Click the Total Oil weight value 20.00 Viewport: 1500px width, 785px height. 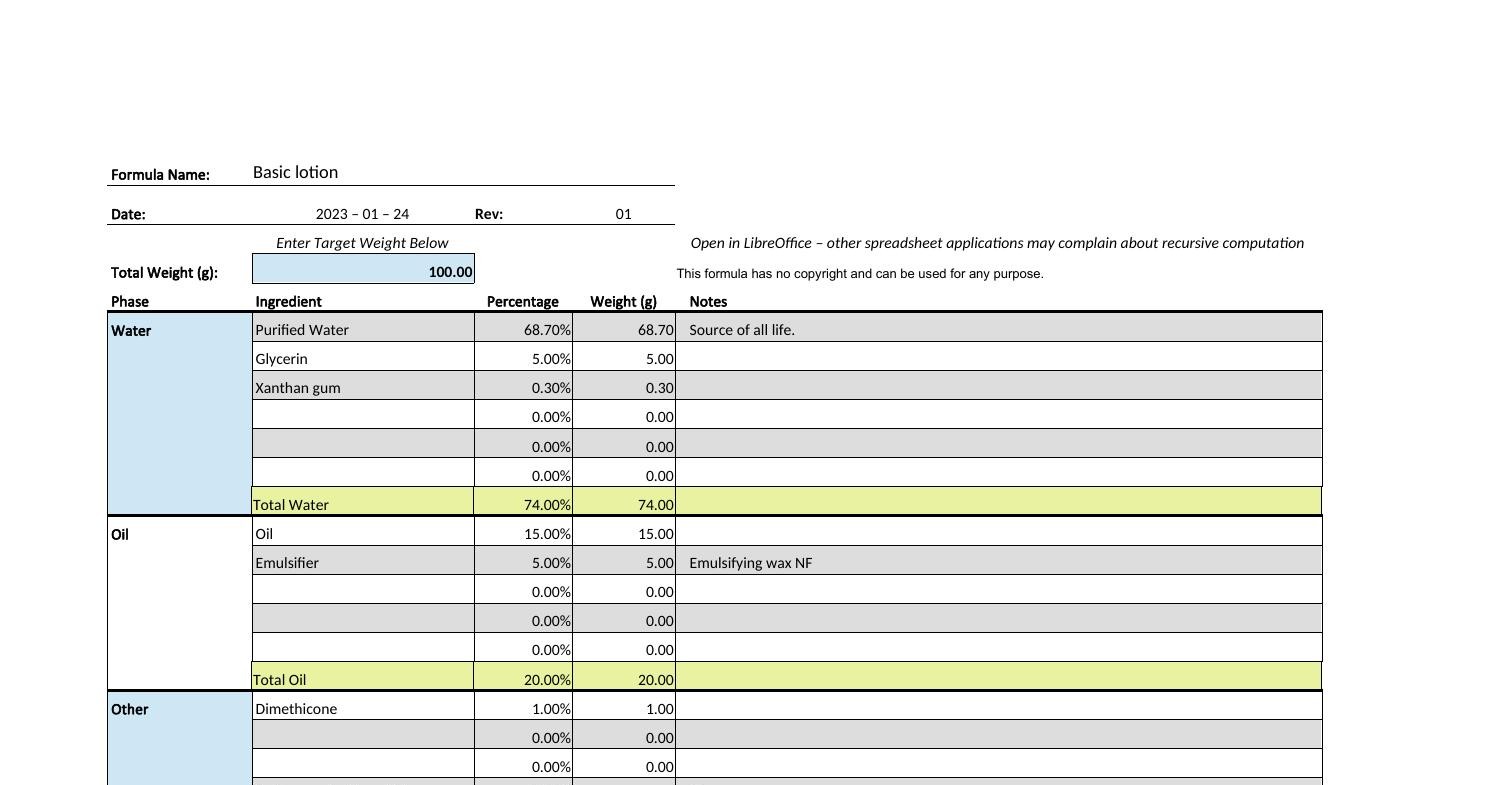(x=625, y=679)
